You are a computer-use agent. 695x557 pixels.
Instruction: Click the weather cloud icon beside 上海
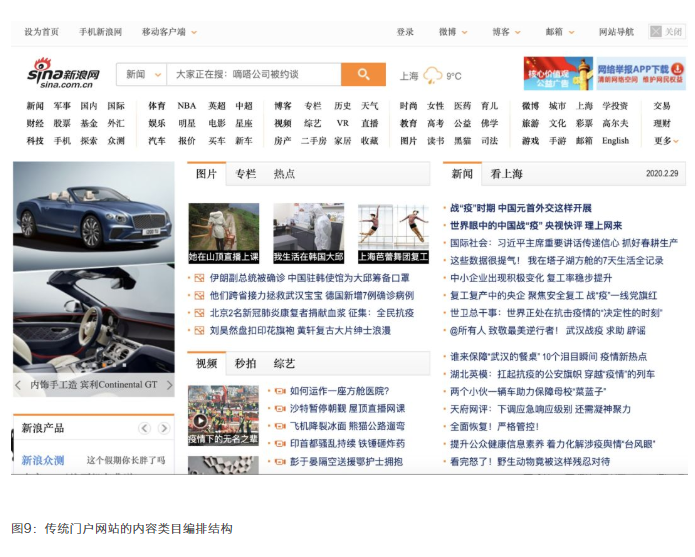(433, 76)
